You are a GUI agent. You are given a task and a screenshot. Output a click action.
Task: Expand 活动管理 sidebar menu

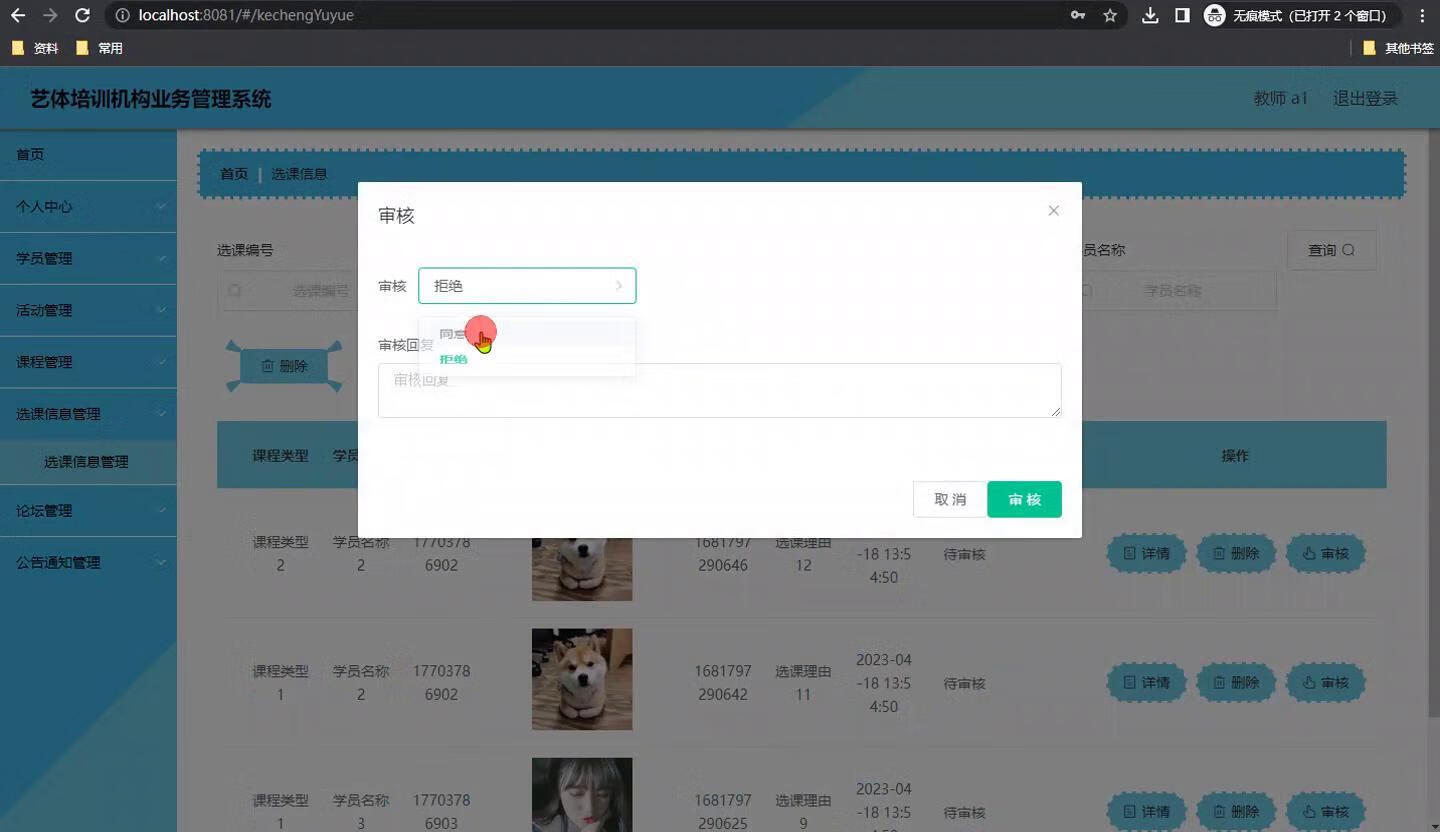click(x=88, y=311)
